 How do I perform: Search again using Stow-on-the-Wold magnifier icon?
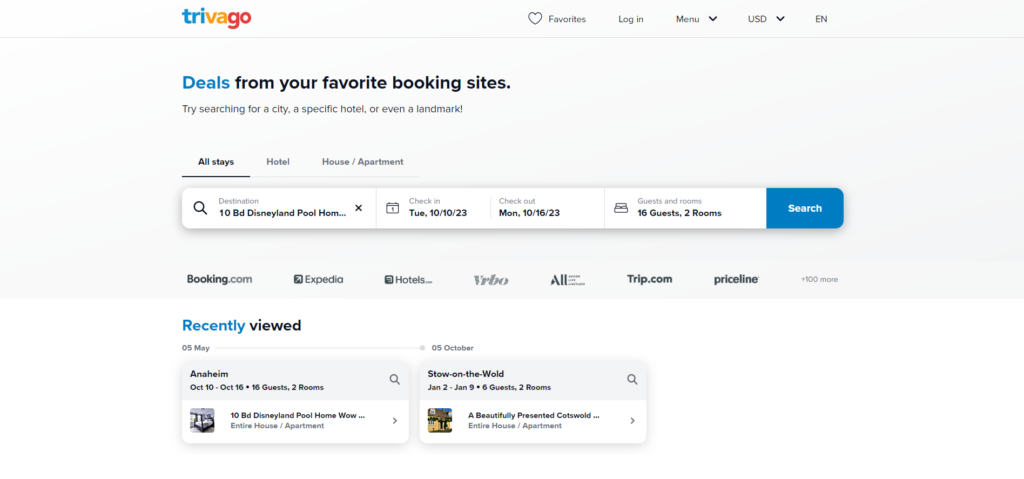(632, 379)
